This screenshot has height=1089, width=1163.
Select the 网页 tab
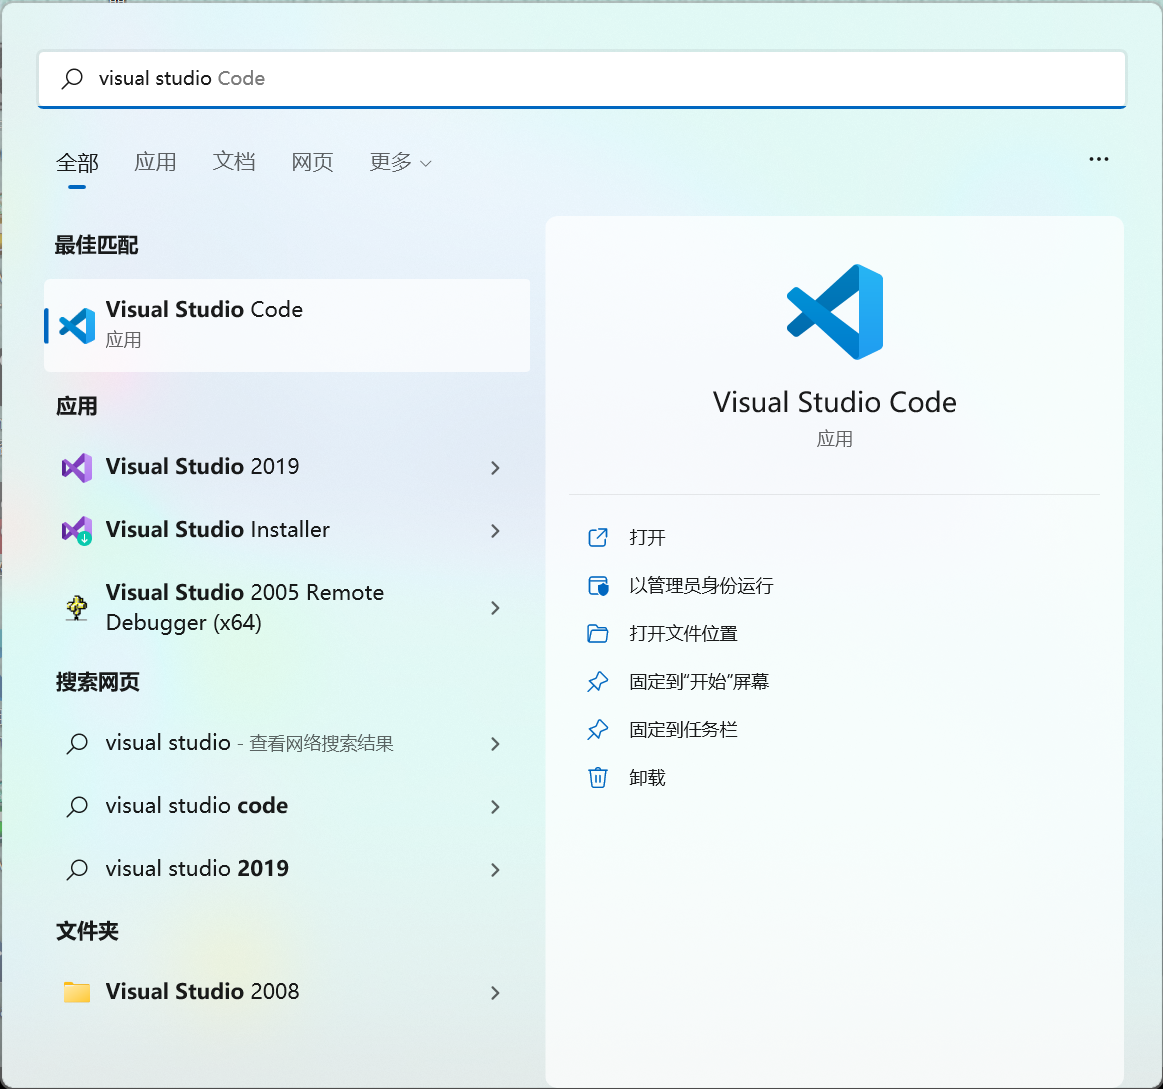[312, 162]
